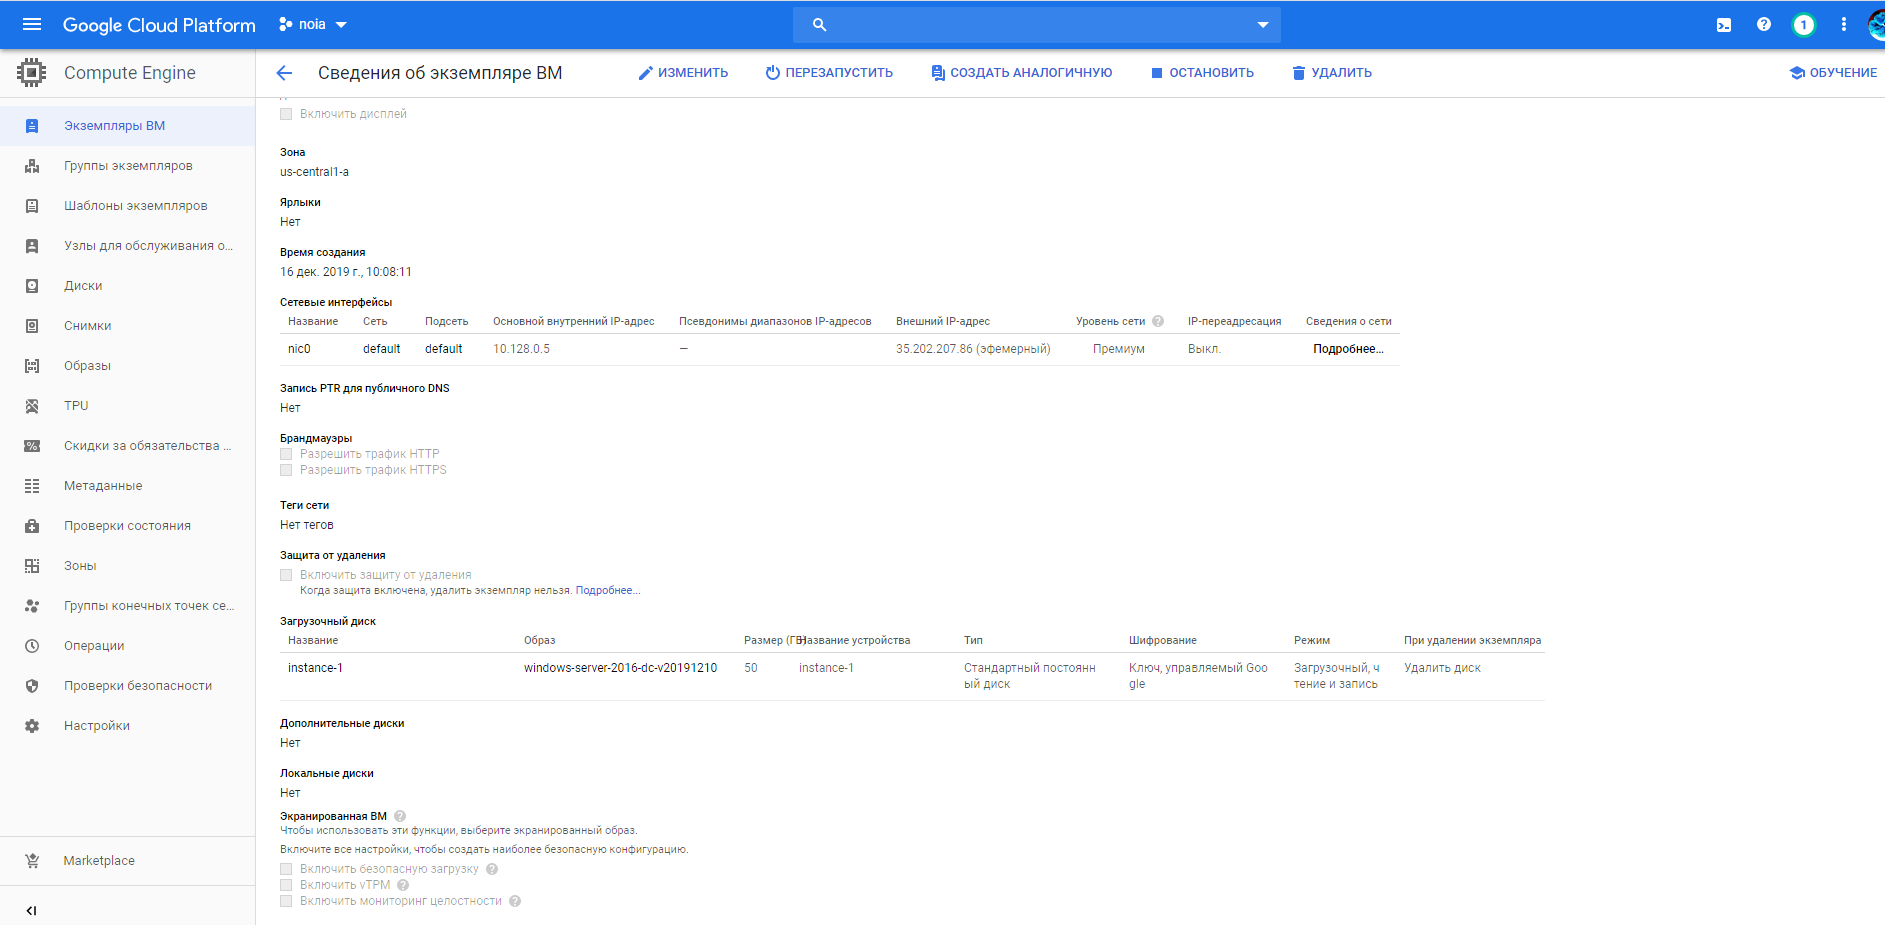This screenshot has height=925, width=1885.
Task: Click the Метаданные list icon
Action: [32, 486]
